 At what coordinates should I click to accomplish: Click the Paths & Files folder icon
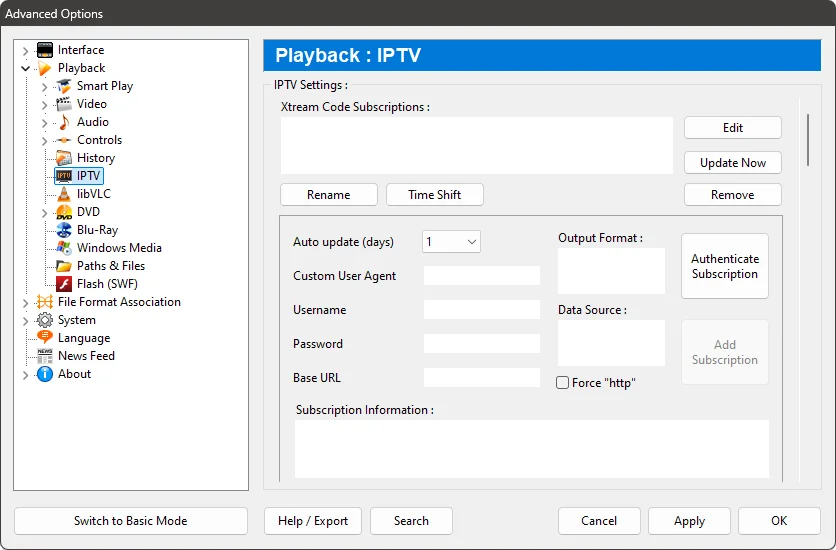(64, 266)
